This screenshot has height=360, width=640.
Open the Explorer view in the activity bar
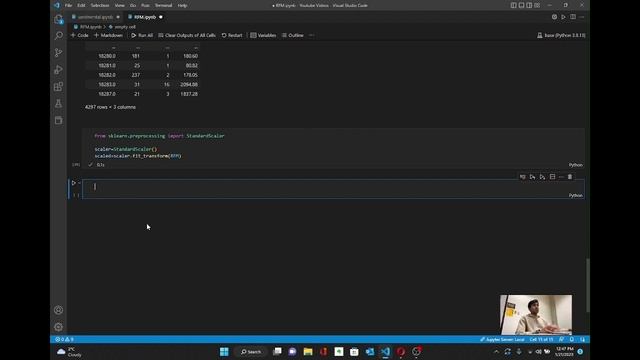tap(58, 19)
